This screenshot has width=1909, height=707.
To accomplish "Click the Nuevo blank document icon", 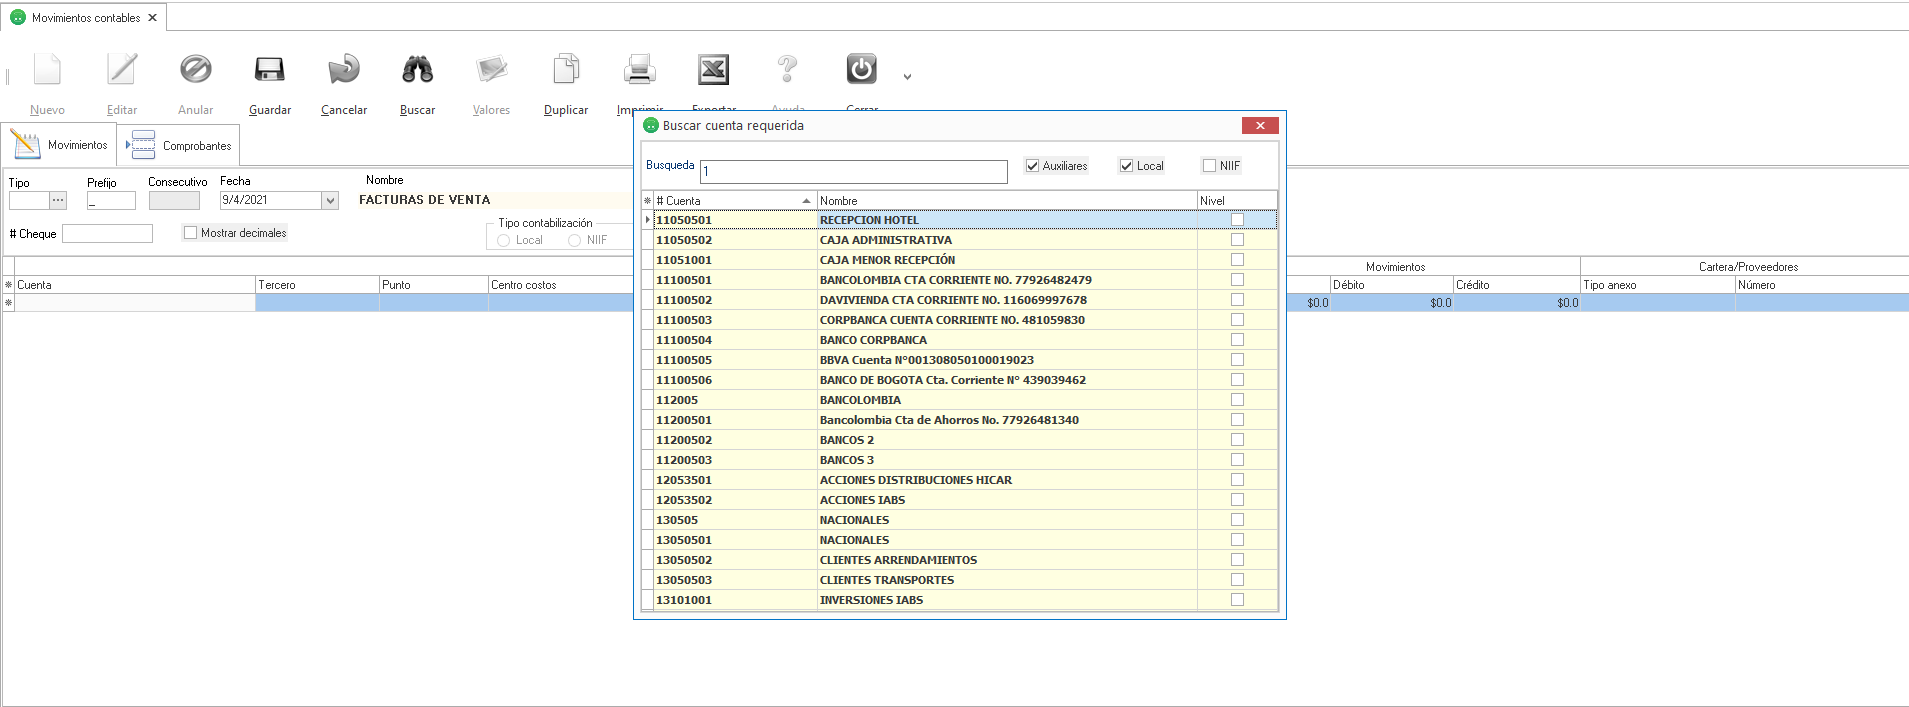I will (47, 70).
